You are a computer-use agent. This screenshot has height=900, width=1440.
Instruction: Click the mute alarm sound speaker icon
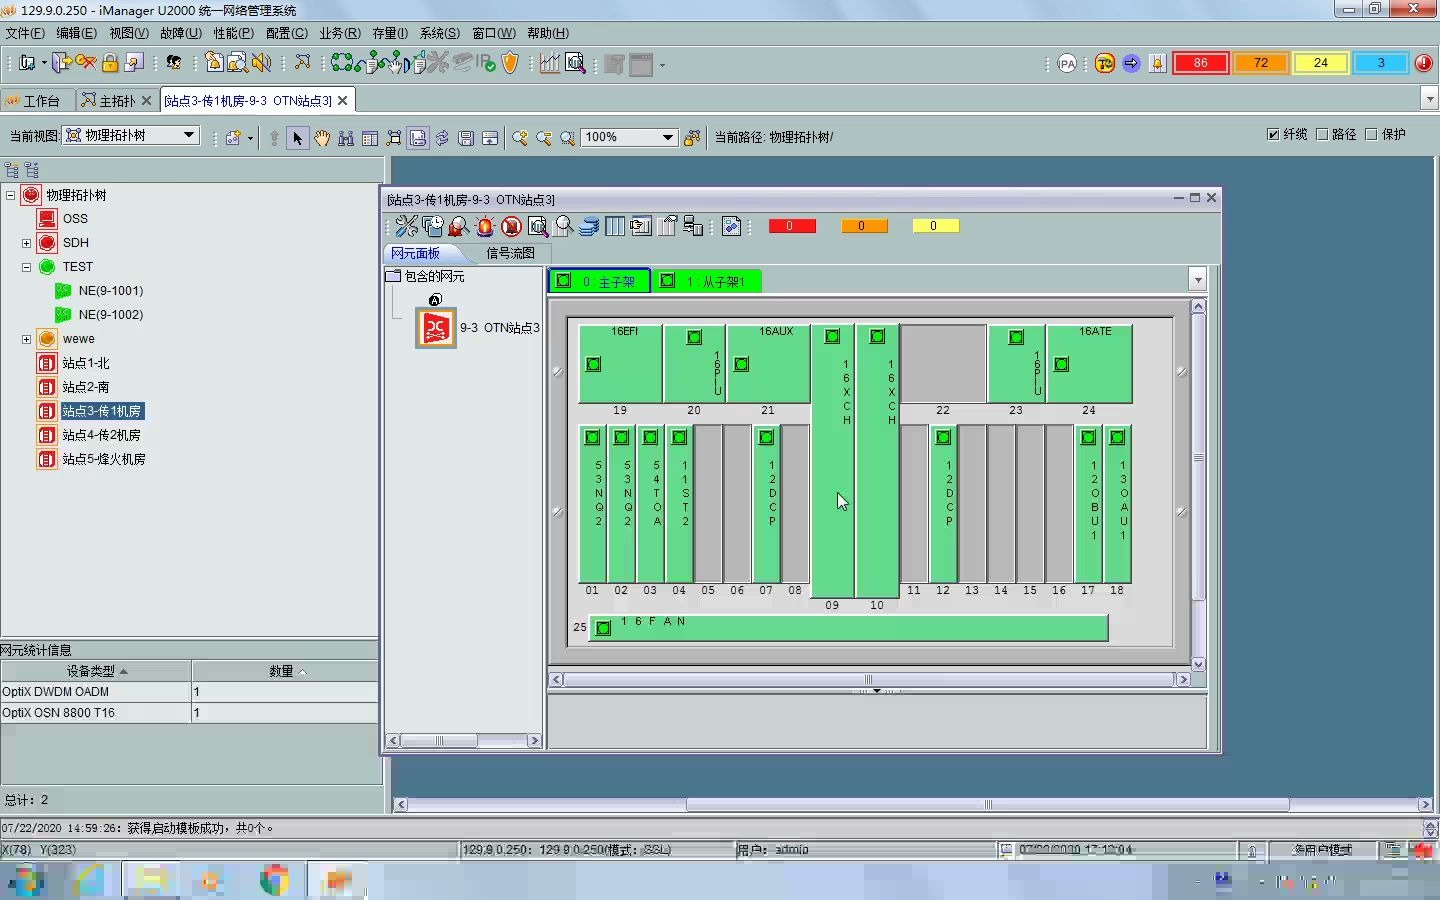coord(262,63)
